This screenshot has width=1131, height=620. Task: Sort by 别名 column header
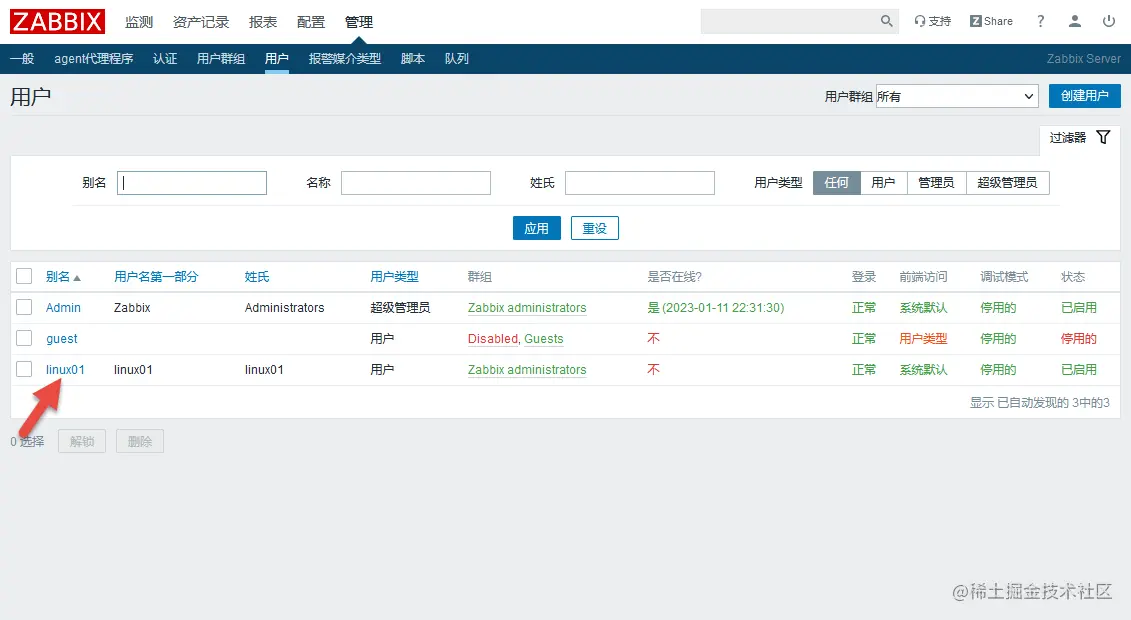[63, 277]
